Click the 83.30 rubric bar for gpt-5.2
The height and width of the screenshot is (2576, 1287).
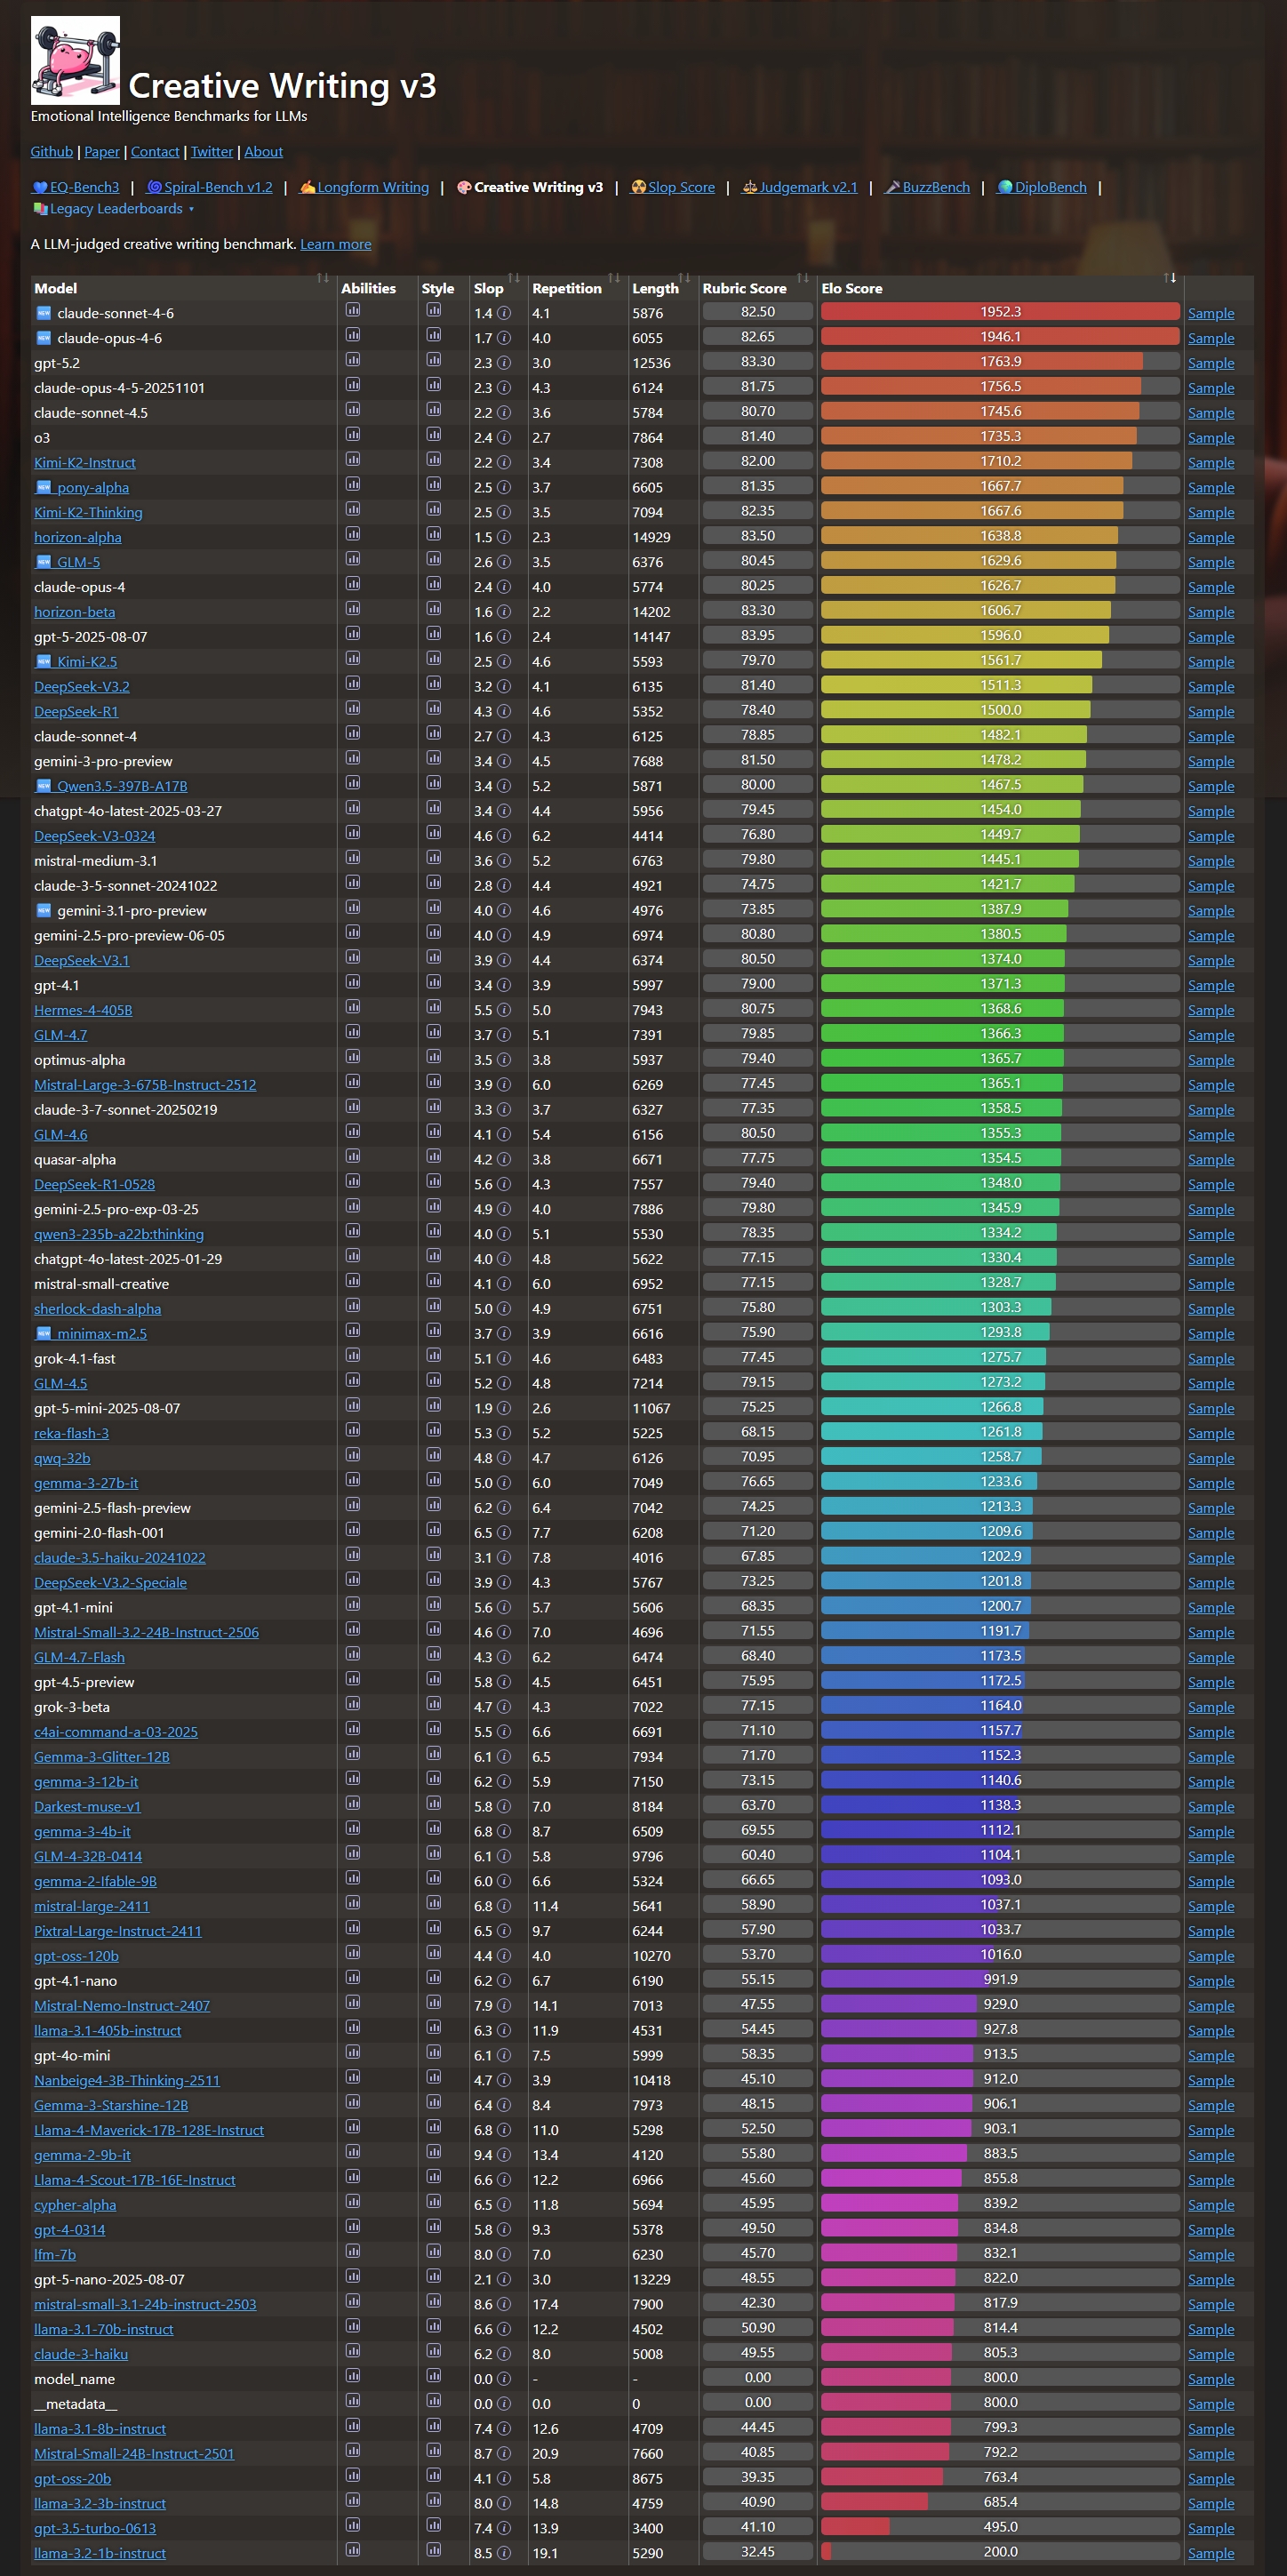click(757, 361)
